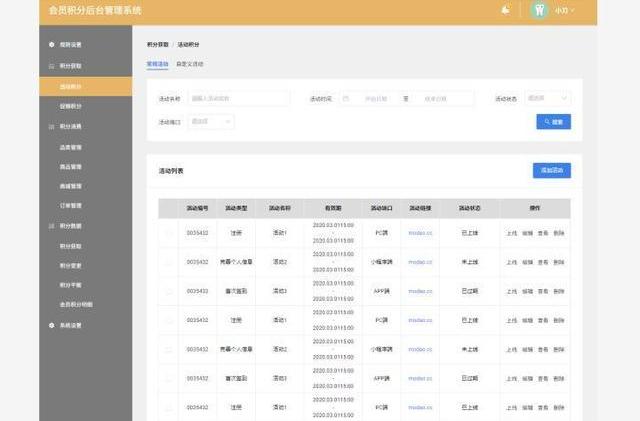Viewport: 640px width, 421px height.
Task: Click the 活动名称 input field
Action: point(238,98)
